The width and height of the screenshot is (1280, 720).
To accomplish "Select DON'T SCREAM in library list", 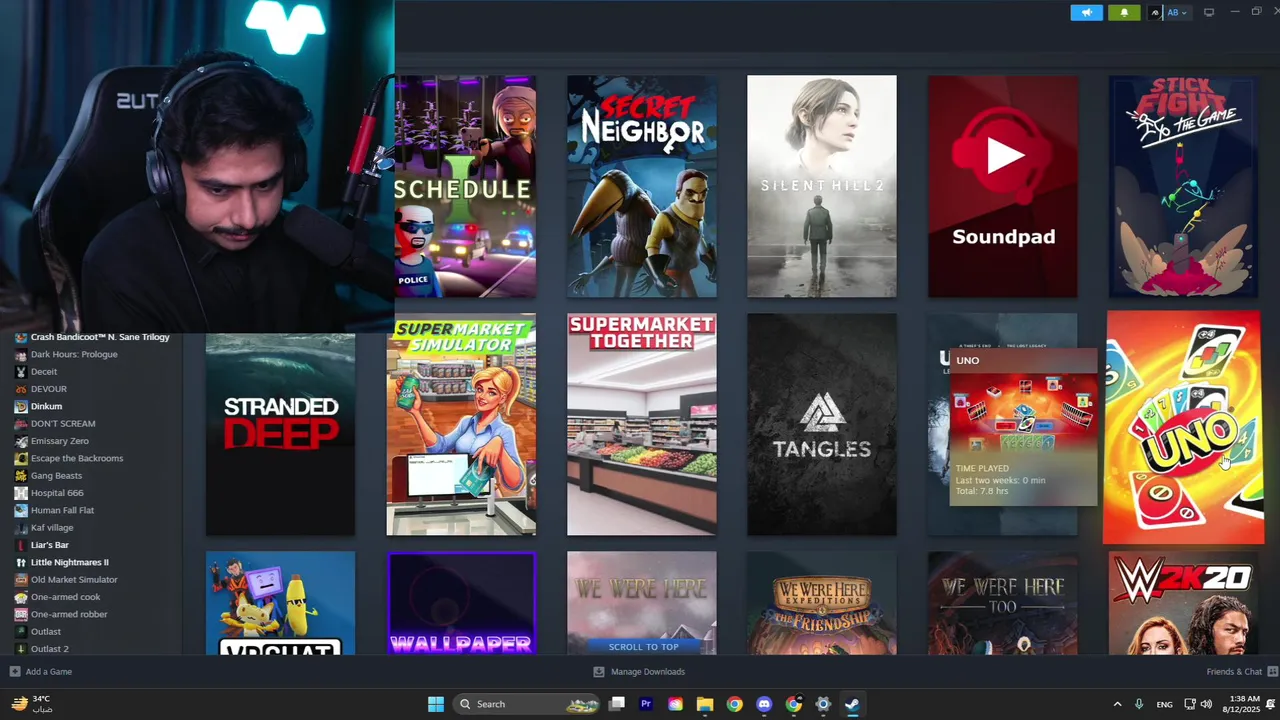I will [63, 424].
